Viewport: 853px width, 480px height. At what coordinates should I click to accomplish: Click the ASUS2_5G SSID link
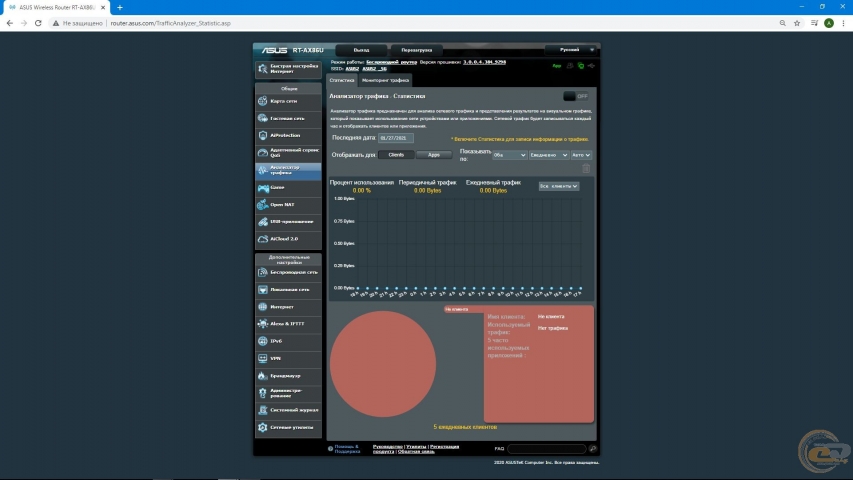374,69
